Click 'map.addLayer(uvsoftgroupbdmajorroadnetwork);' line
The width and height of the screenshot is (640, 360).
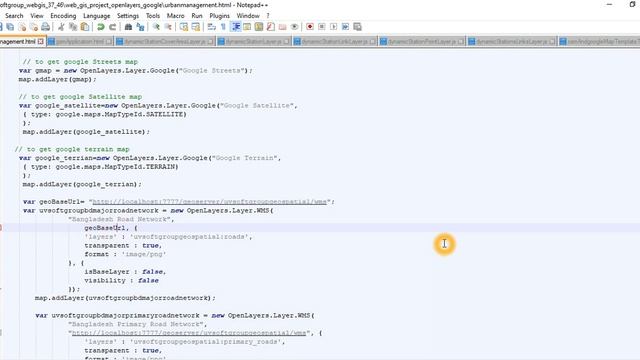coord(125,298)
